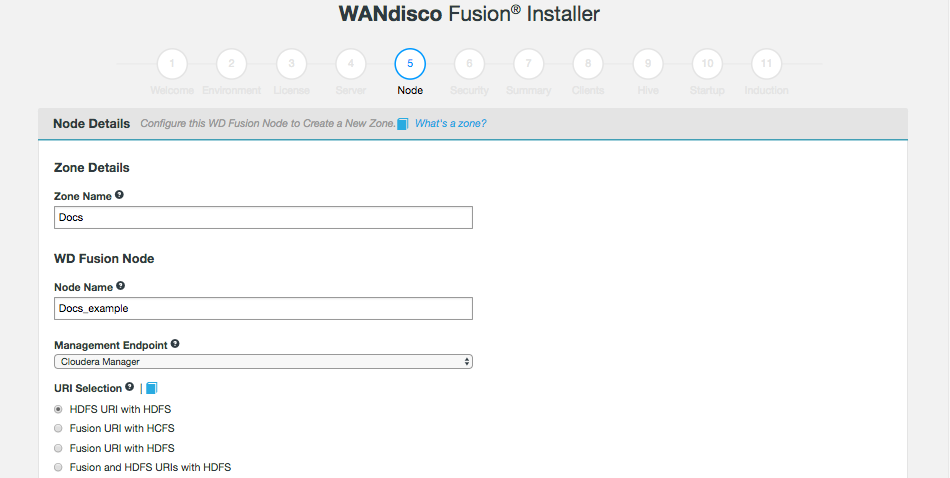Go to step 1 Welcome
The width and height of the screenshot is (950, 478).
coord(172,64)
